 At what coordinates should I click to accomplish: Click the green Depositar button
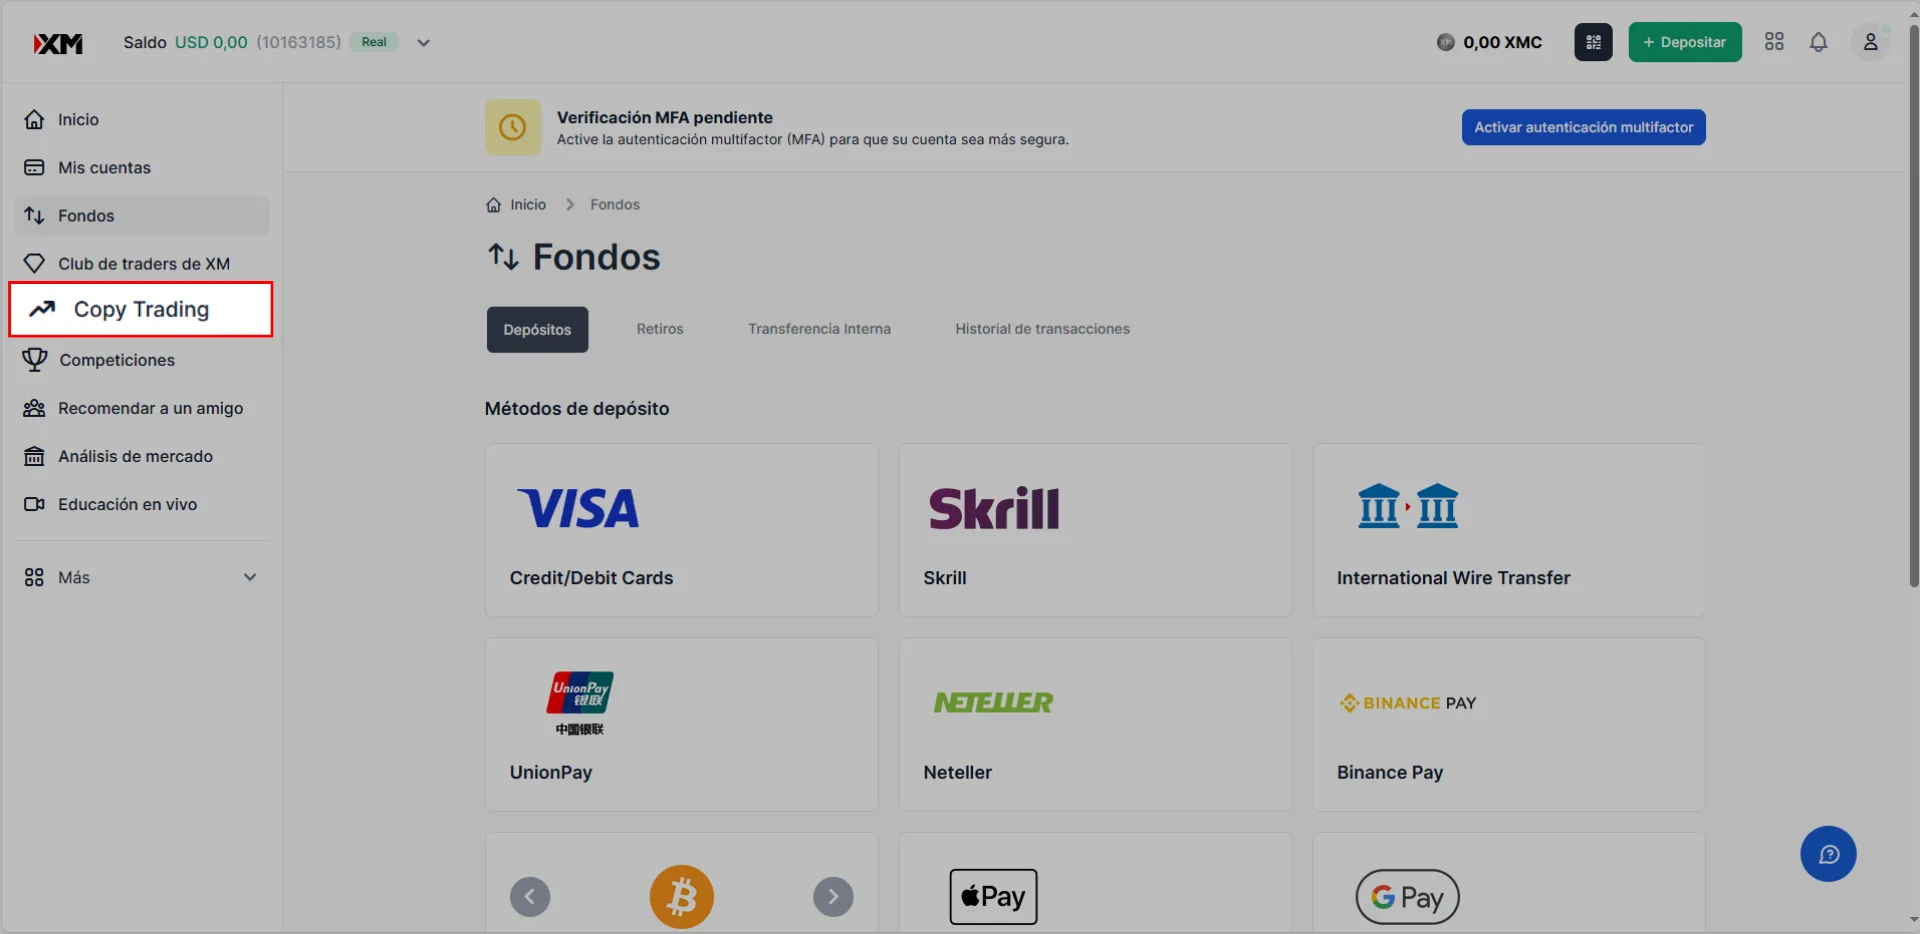point(1685,42)
